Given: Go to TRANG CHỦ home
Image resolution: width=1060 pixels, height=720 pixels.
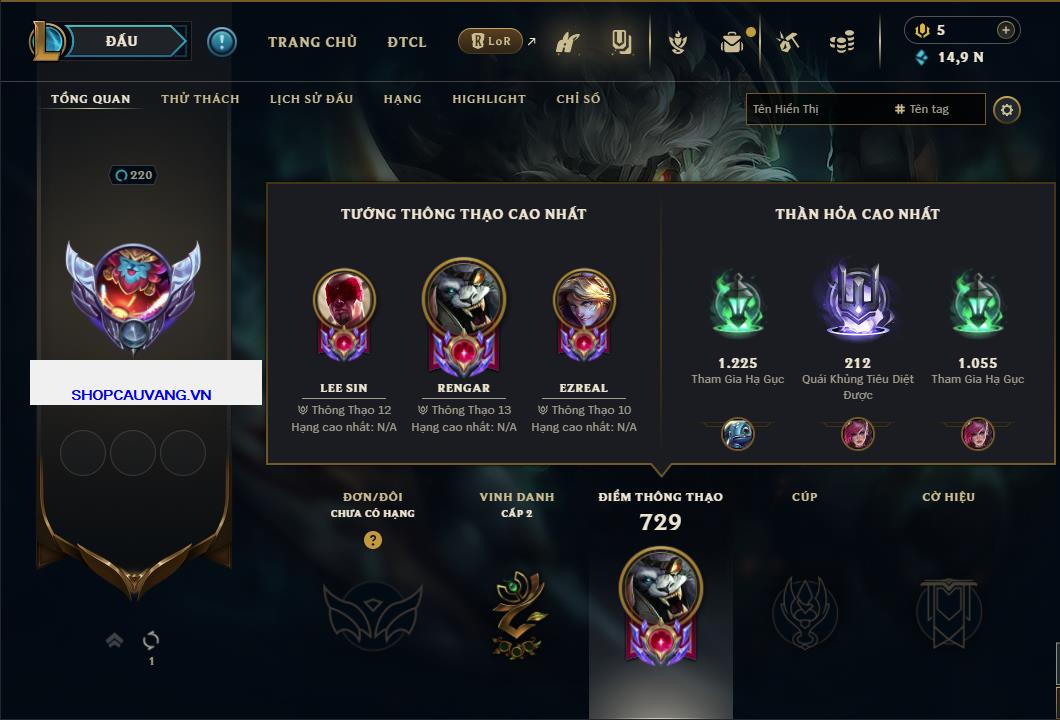Looking at the screenshot, I should tap(312, 42).
